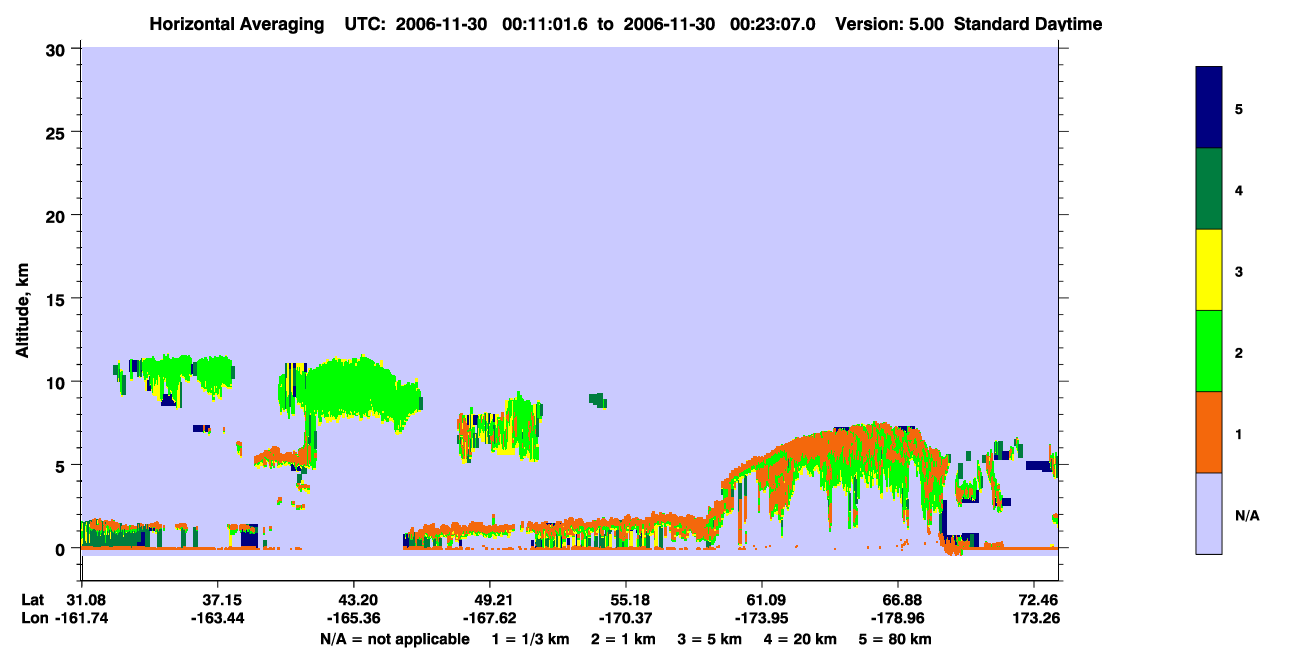Viewport: 1300px width, 667px height.
Task: Click the 'Lon' row label
Action: tap(33, 619)
